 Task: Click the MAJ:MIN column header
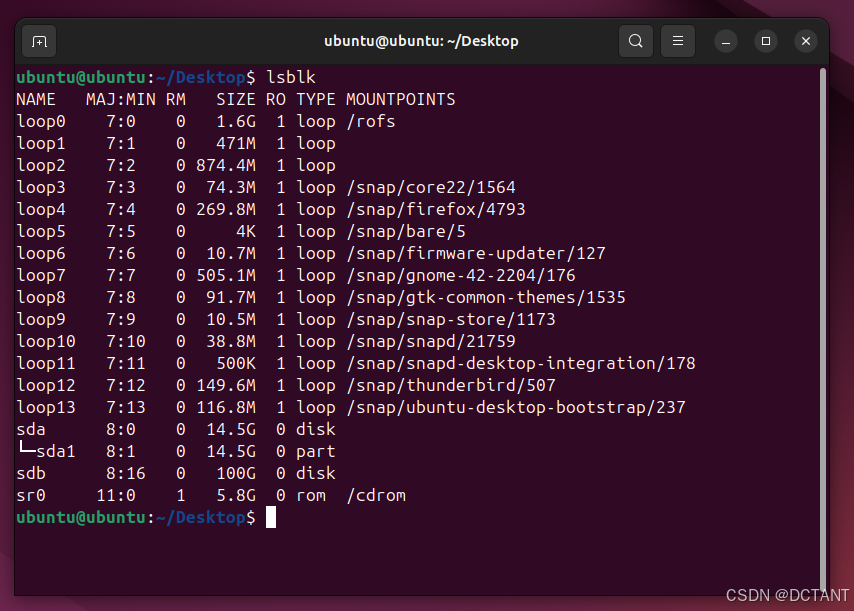click(x=121, y=100)
